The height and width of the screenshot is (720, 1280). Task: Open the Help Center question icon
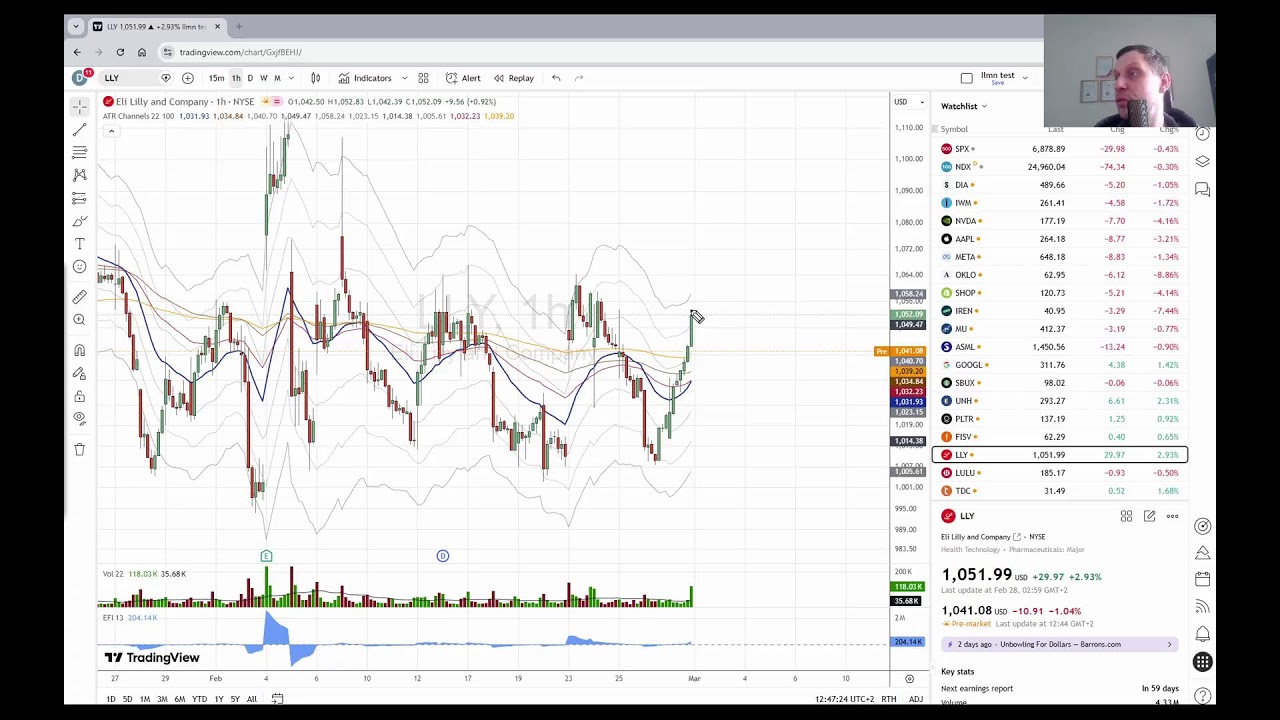click(1203, 695)
